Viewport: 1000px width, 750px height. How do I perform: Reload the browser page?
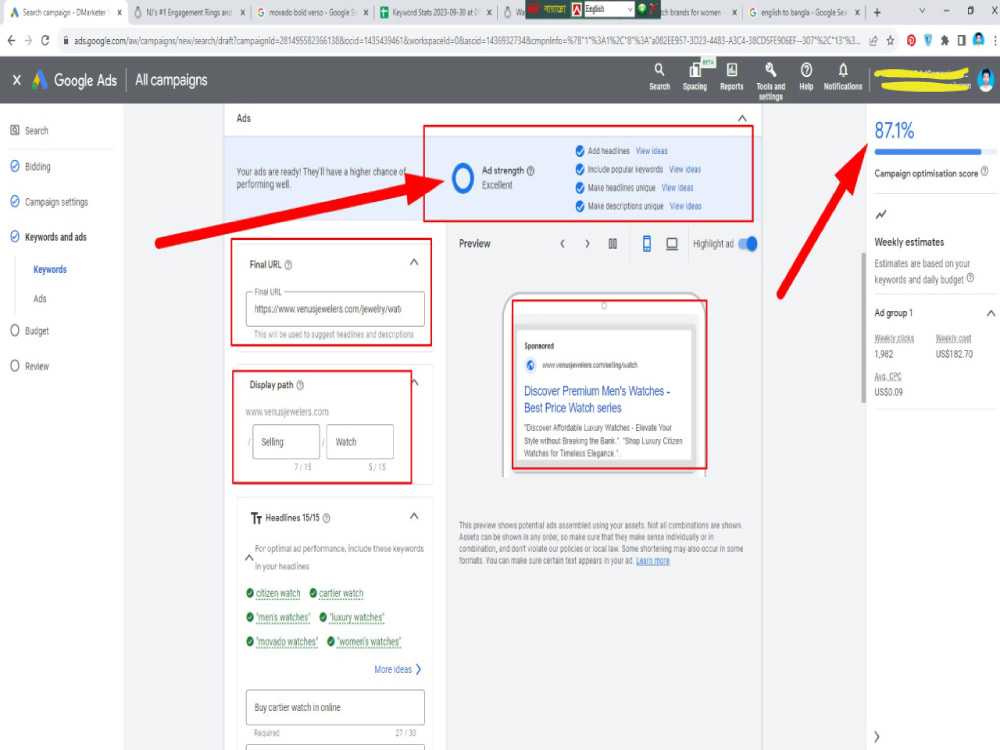45,41
